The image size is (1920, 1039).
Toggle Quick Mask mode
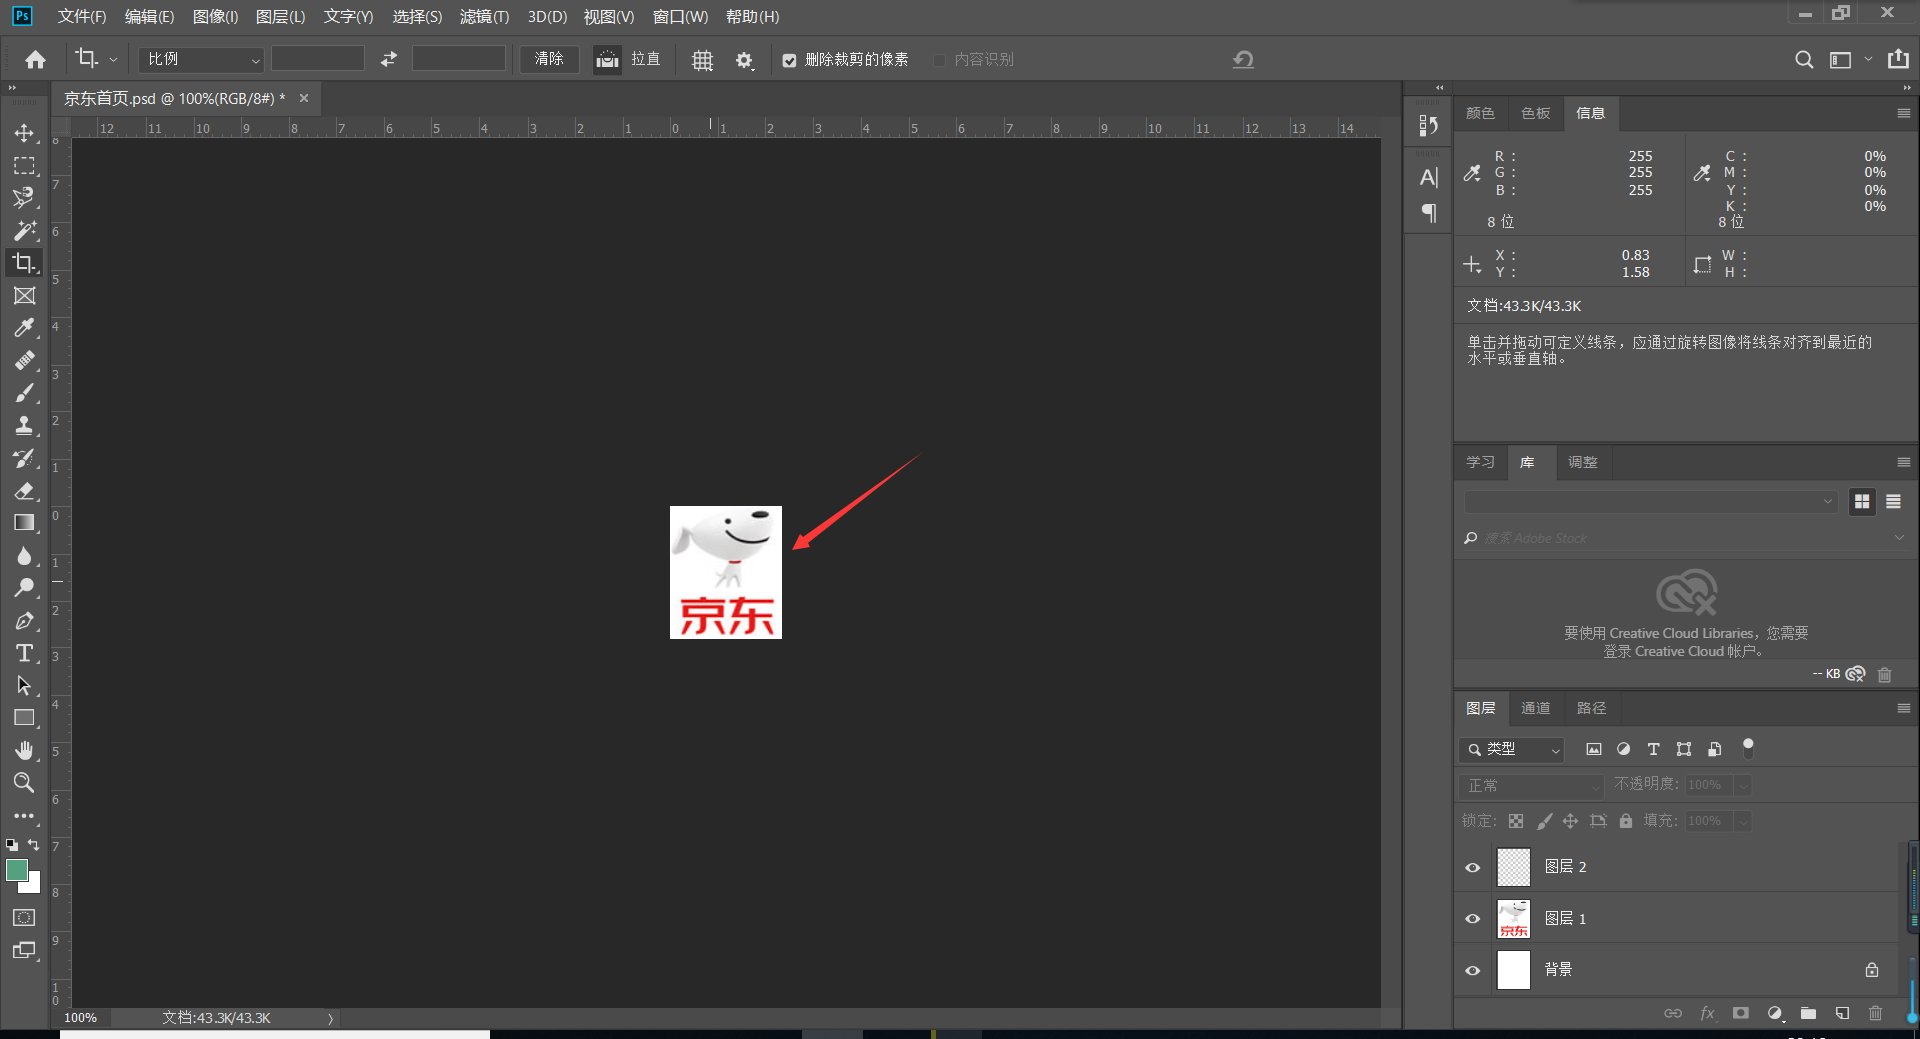pyautogui.click(x=24, y=917)
